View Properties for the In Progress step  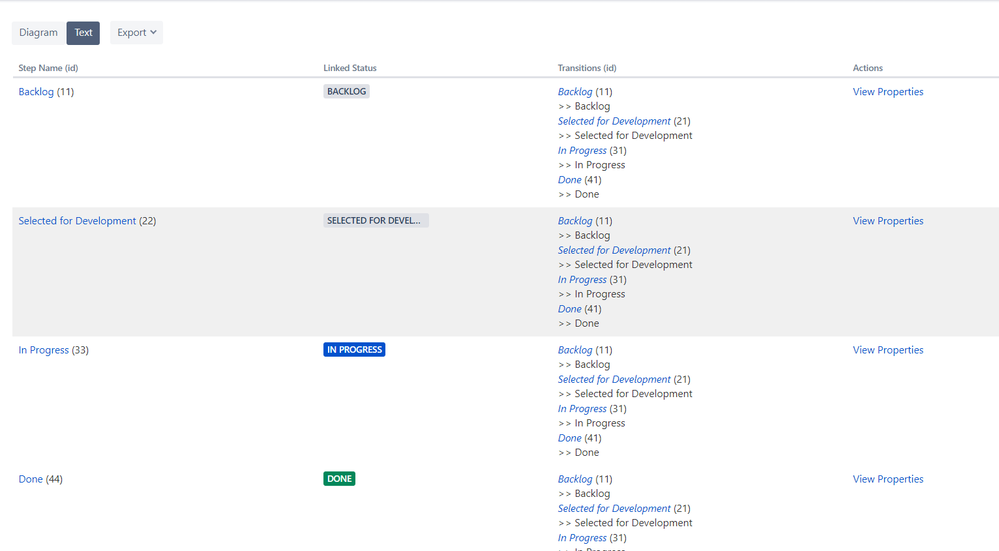(x=888, y=350)
